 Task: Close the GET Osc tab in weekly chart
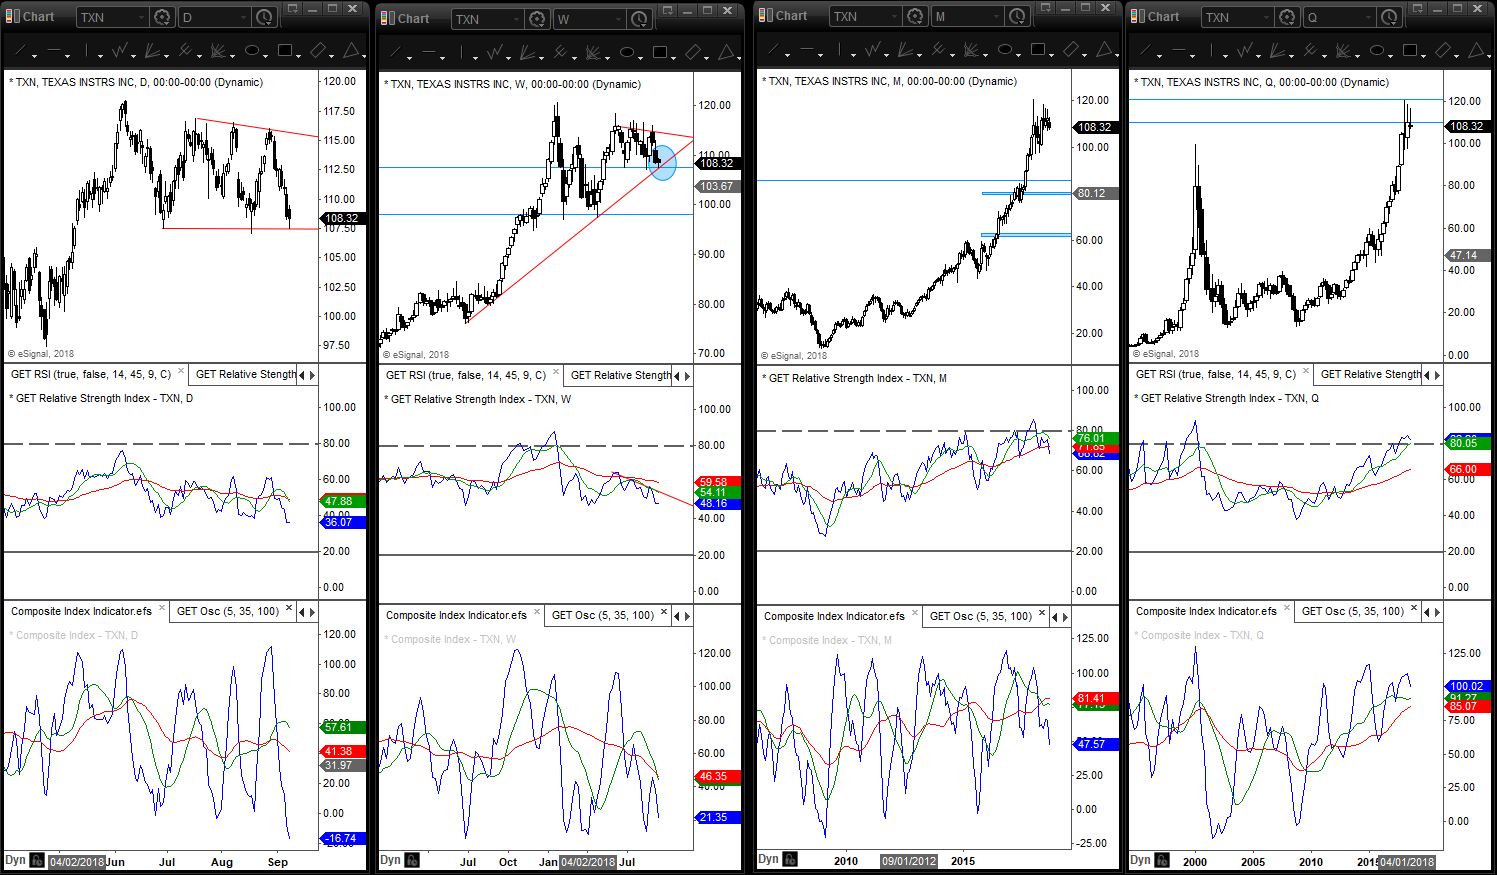point(664,612)
